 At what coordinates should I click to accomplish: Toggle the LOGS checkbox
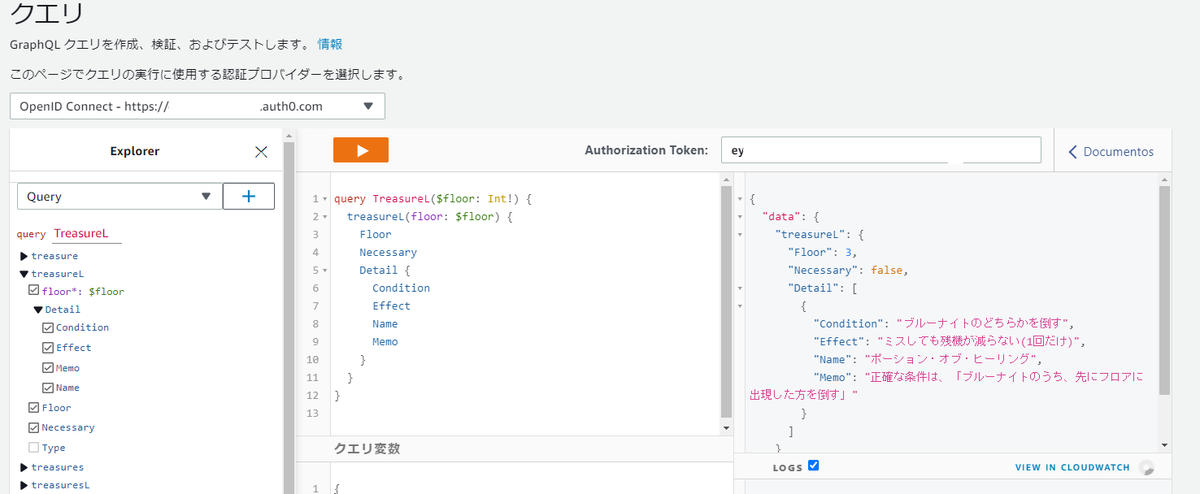point(813,466)
